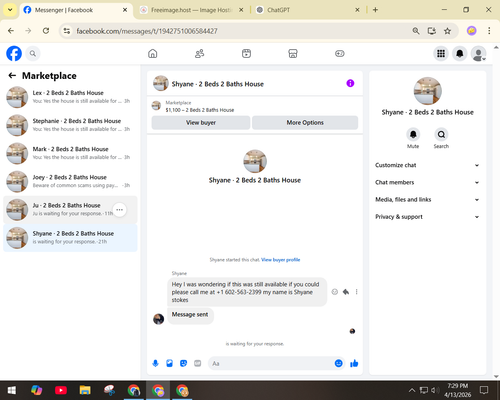500x400 pixels.
Task: Open the Reels video icon
Action: click(x=246, y=53)
